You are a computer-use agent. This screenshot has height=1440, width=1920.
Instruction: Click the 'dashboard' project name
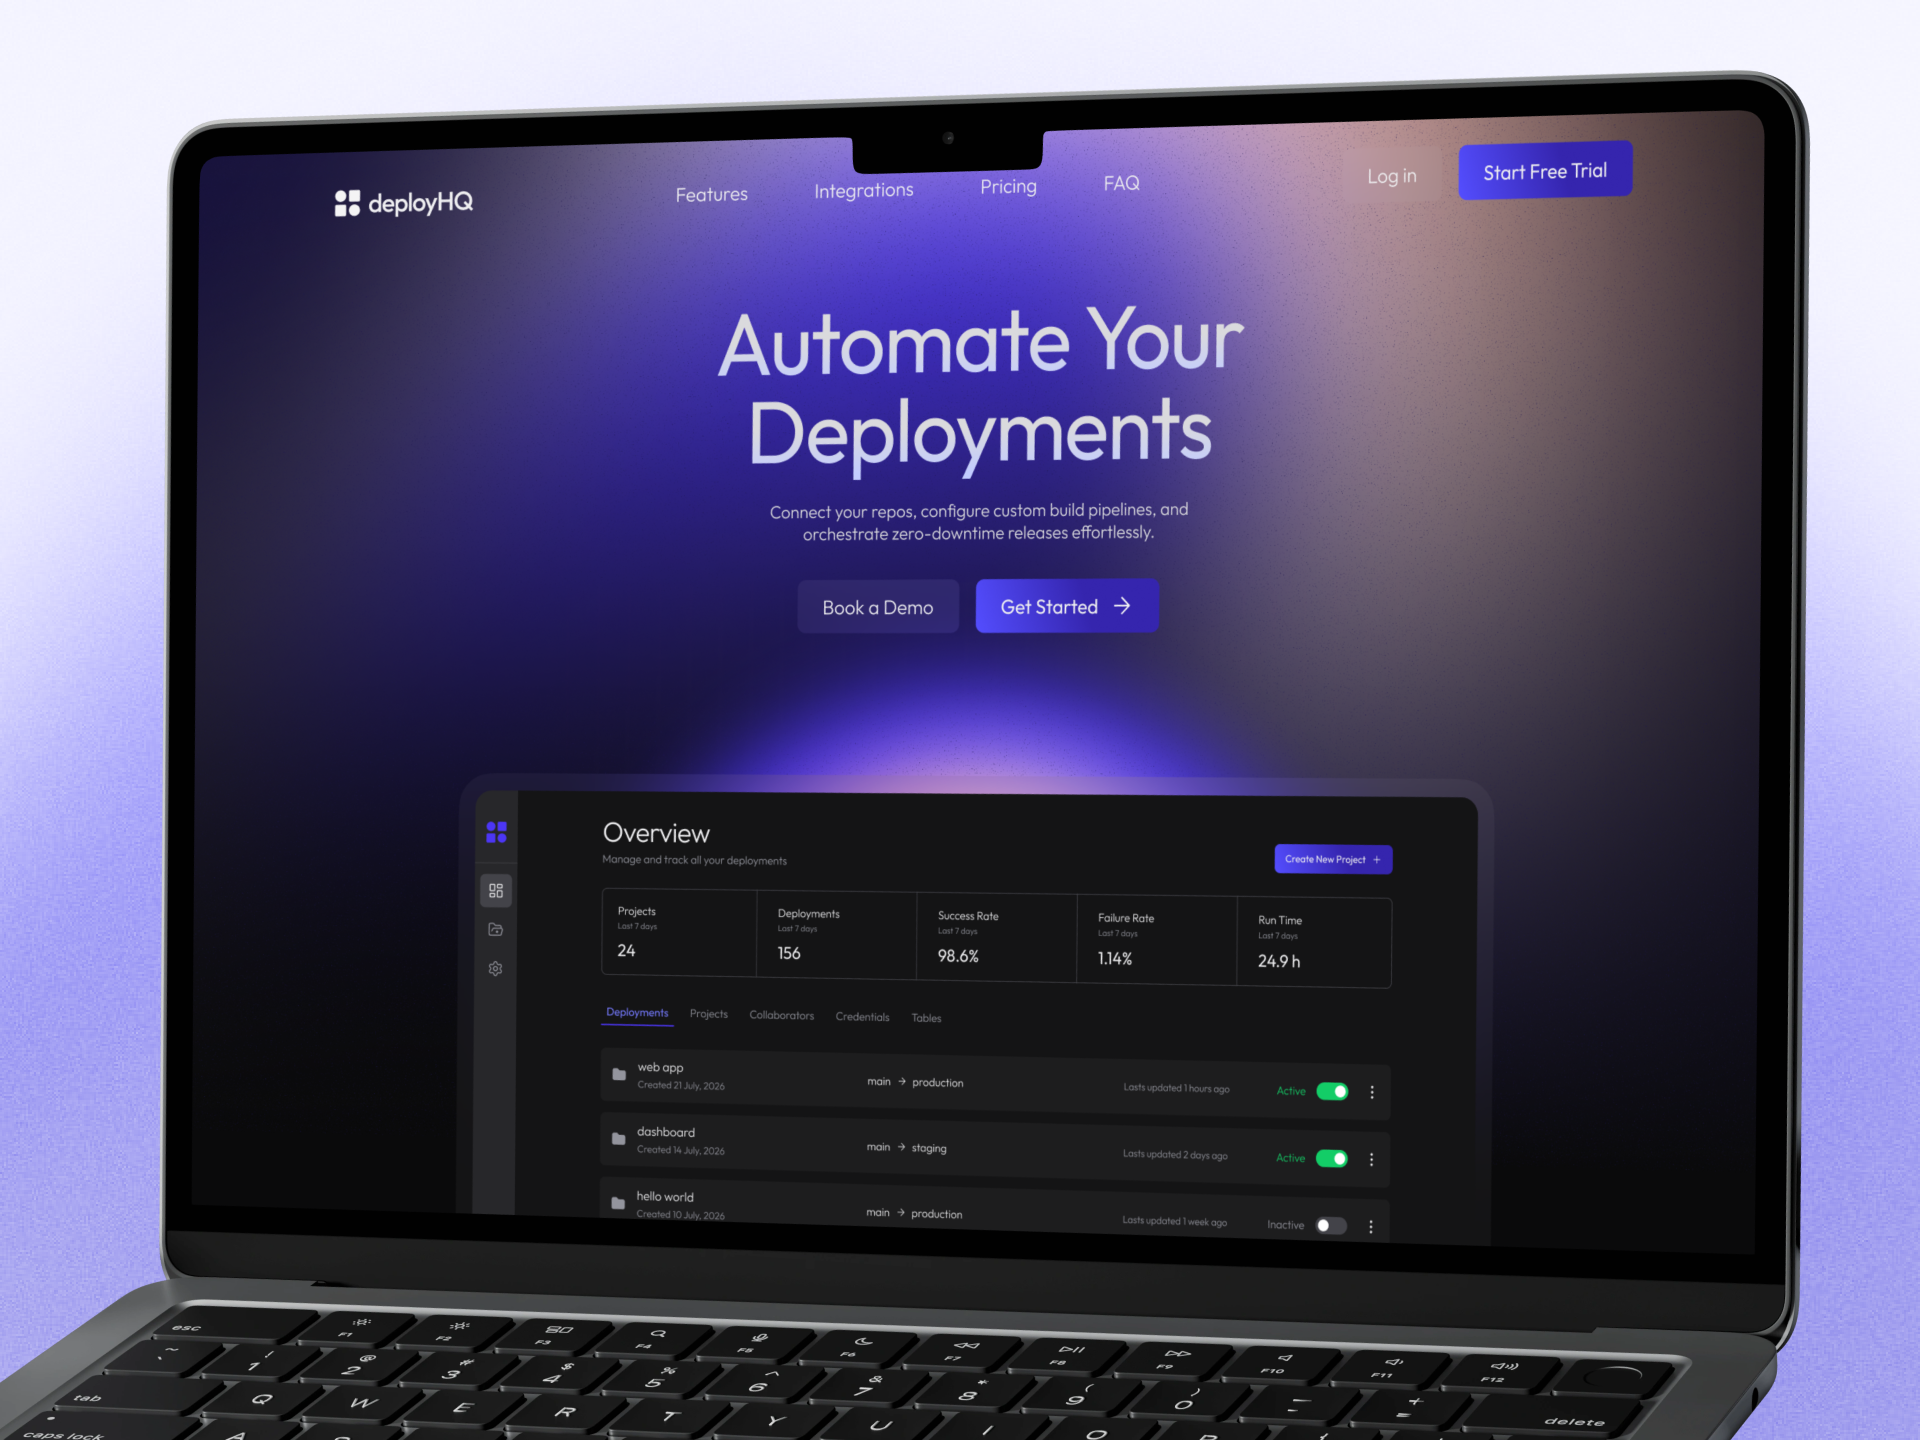[666, 1132]
